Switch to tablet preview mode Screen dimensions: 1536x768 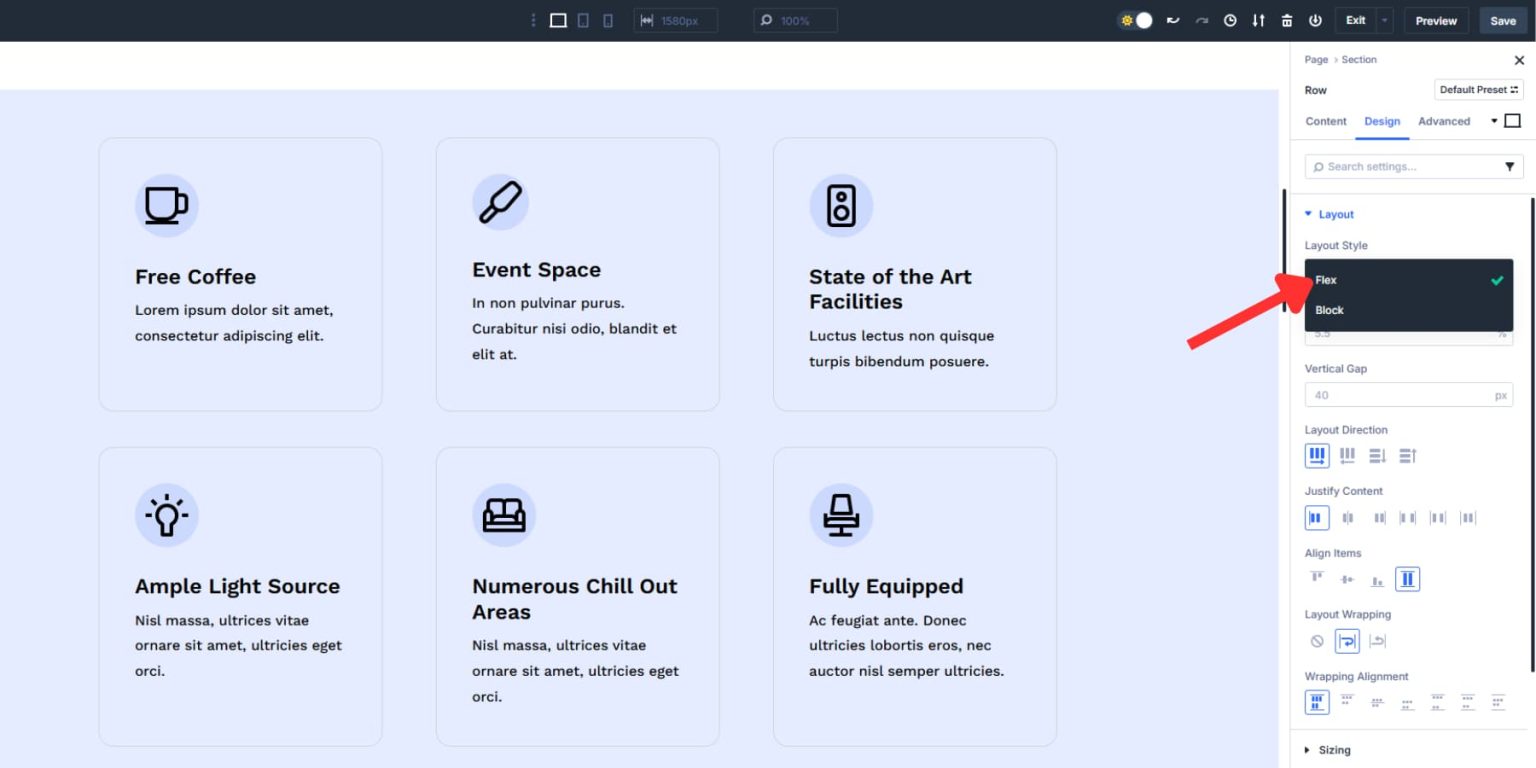[583, 20]
